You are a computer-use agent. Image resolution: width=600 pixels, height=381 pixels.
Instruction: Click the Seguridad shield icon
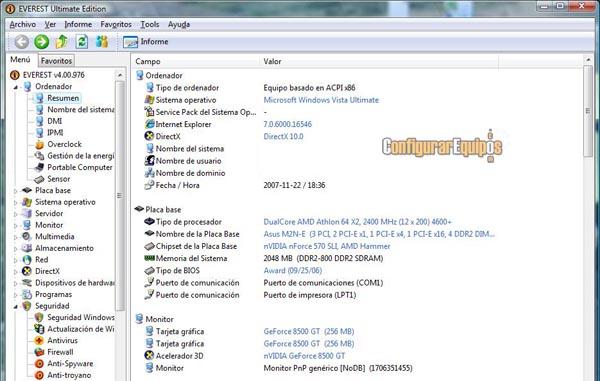point(27,306)
